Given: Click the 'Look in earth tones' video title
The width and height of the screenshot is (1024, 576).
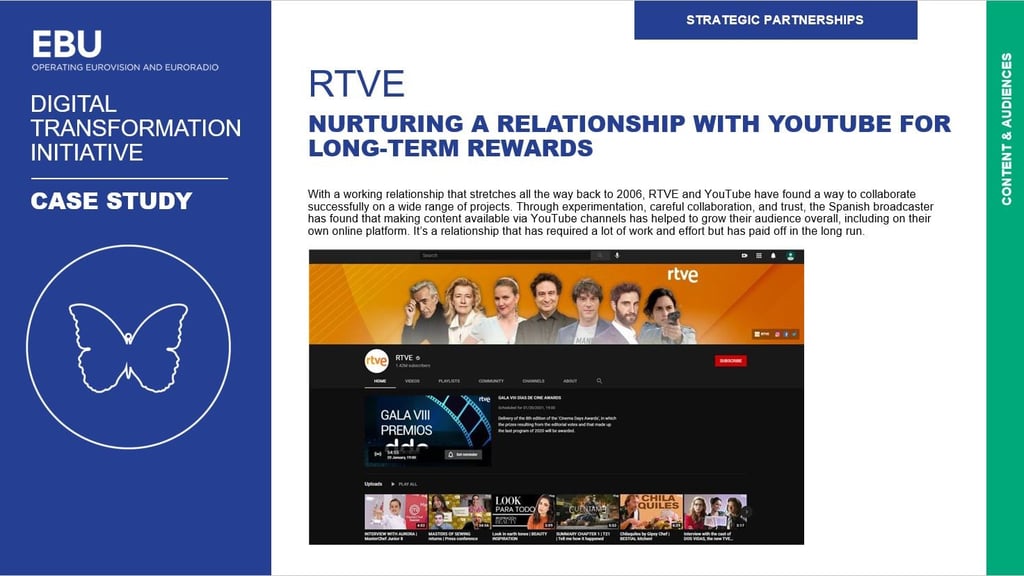Looking at the screenshot, I should click(x=520, y=536).
